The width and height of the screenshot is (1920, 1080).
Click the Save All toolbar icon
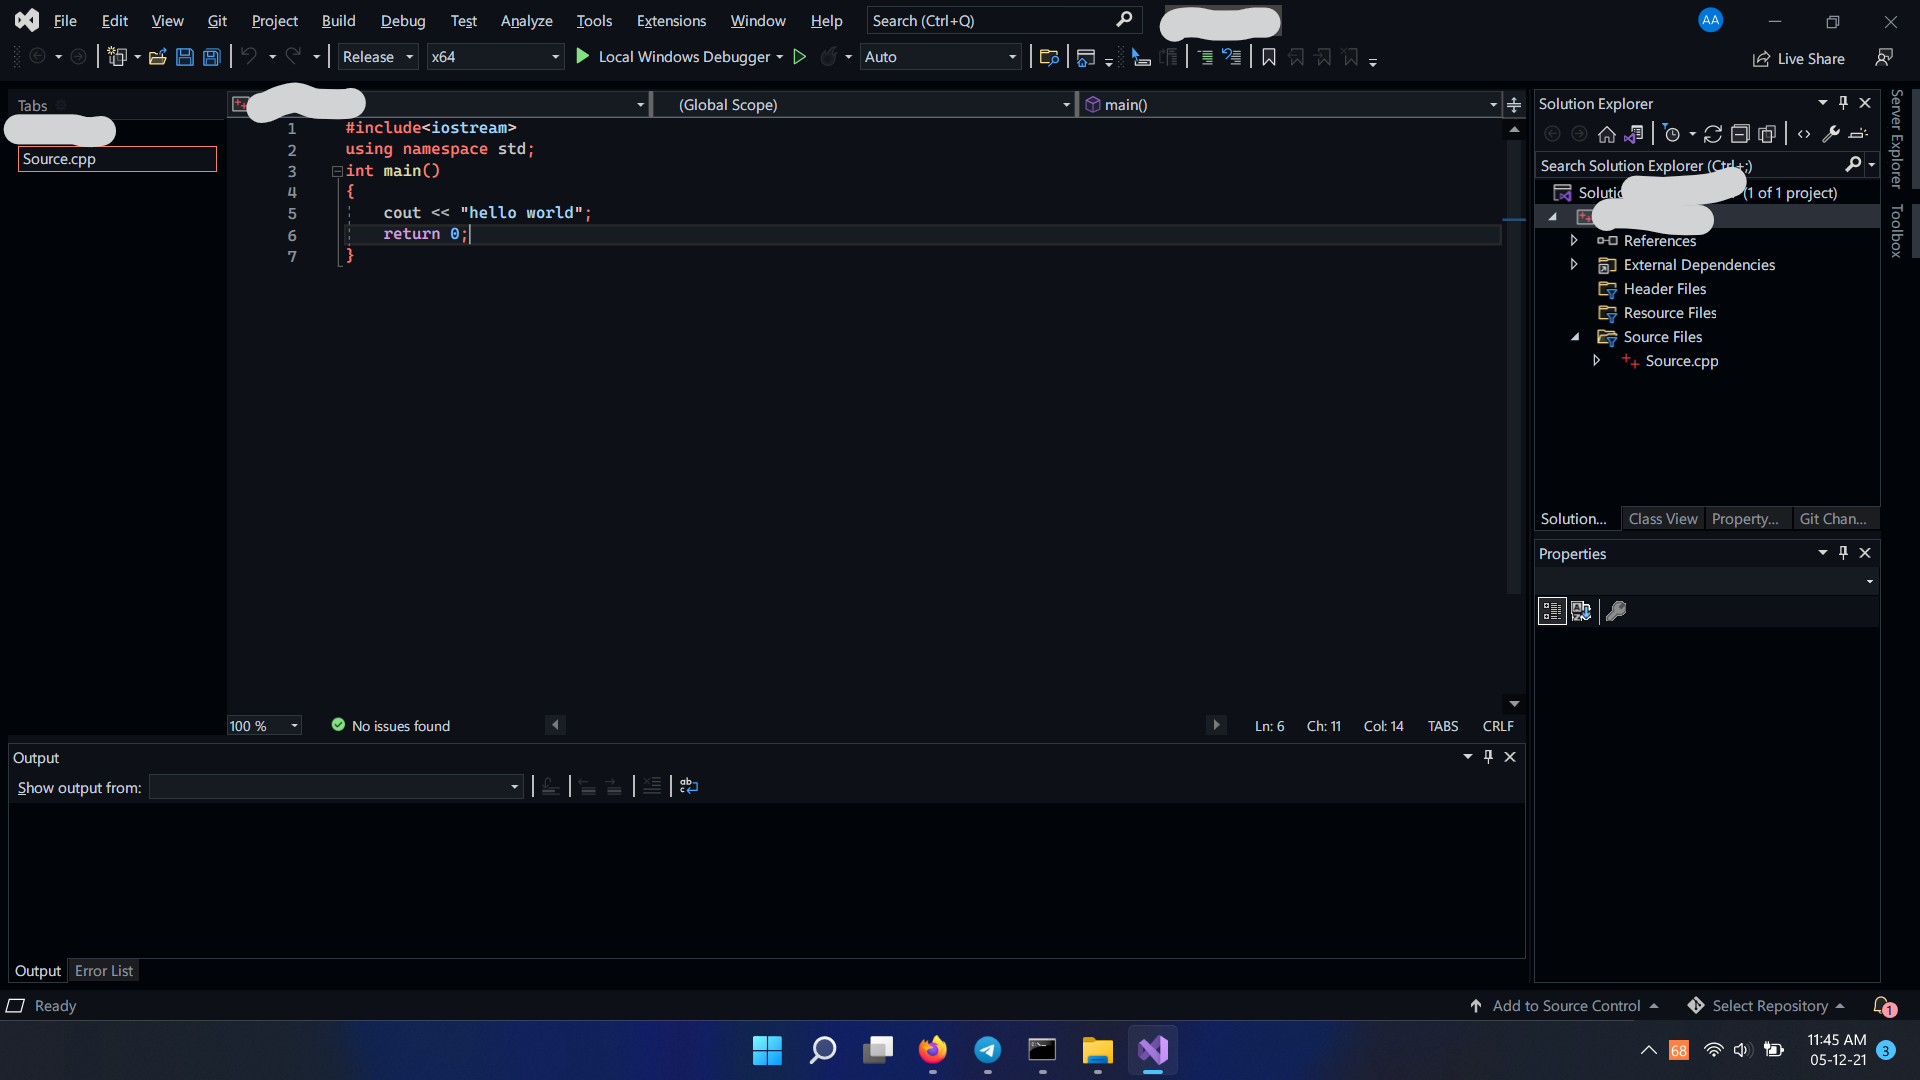(212, 57)
